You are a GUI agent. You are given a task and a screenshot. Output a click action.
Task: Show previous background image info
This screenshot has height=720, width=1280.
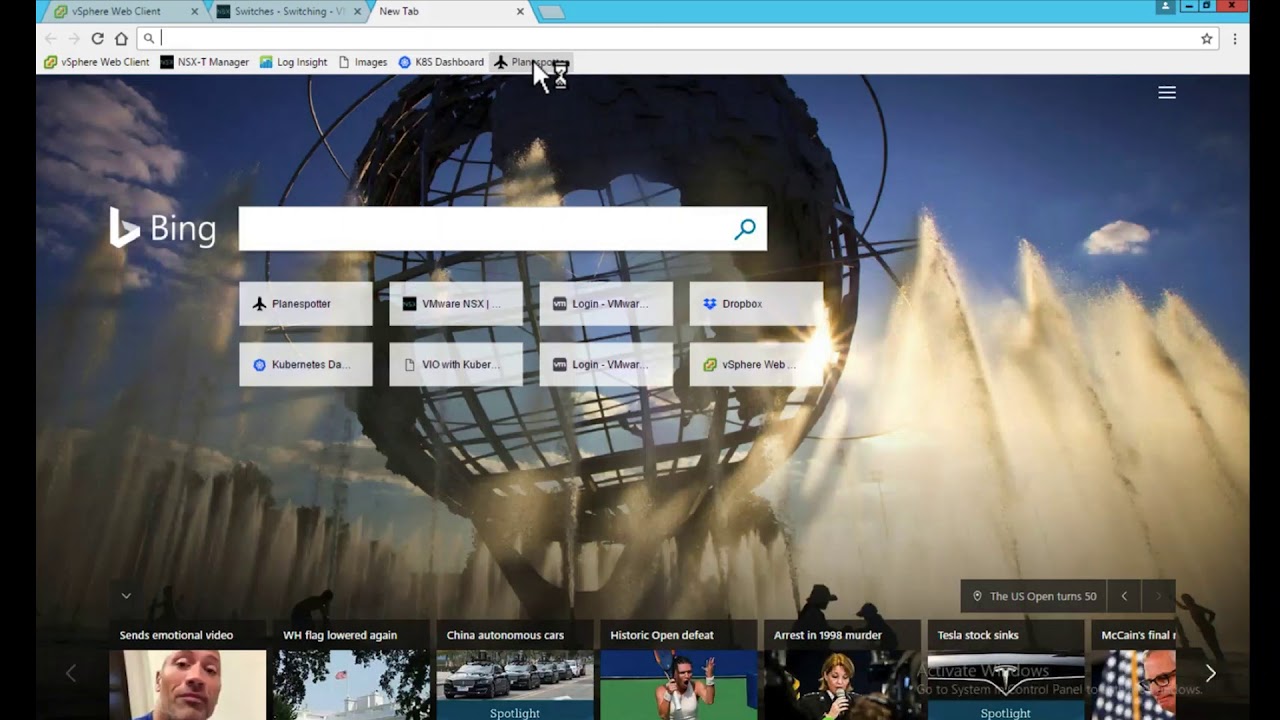(1124, 596)
